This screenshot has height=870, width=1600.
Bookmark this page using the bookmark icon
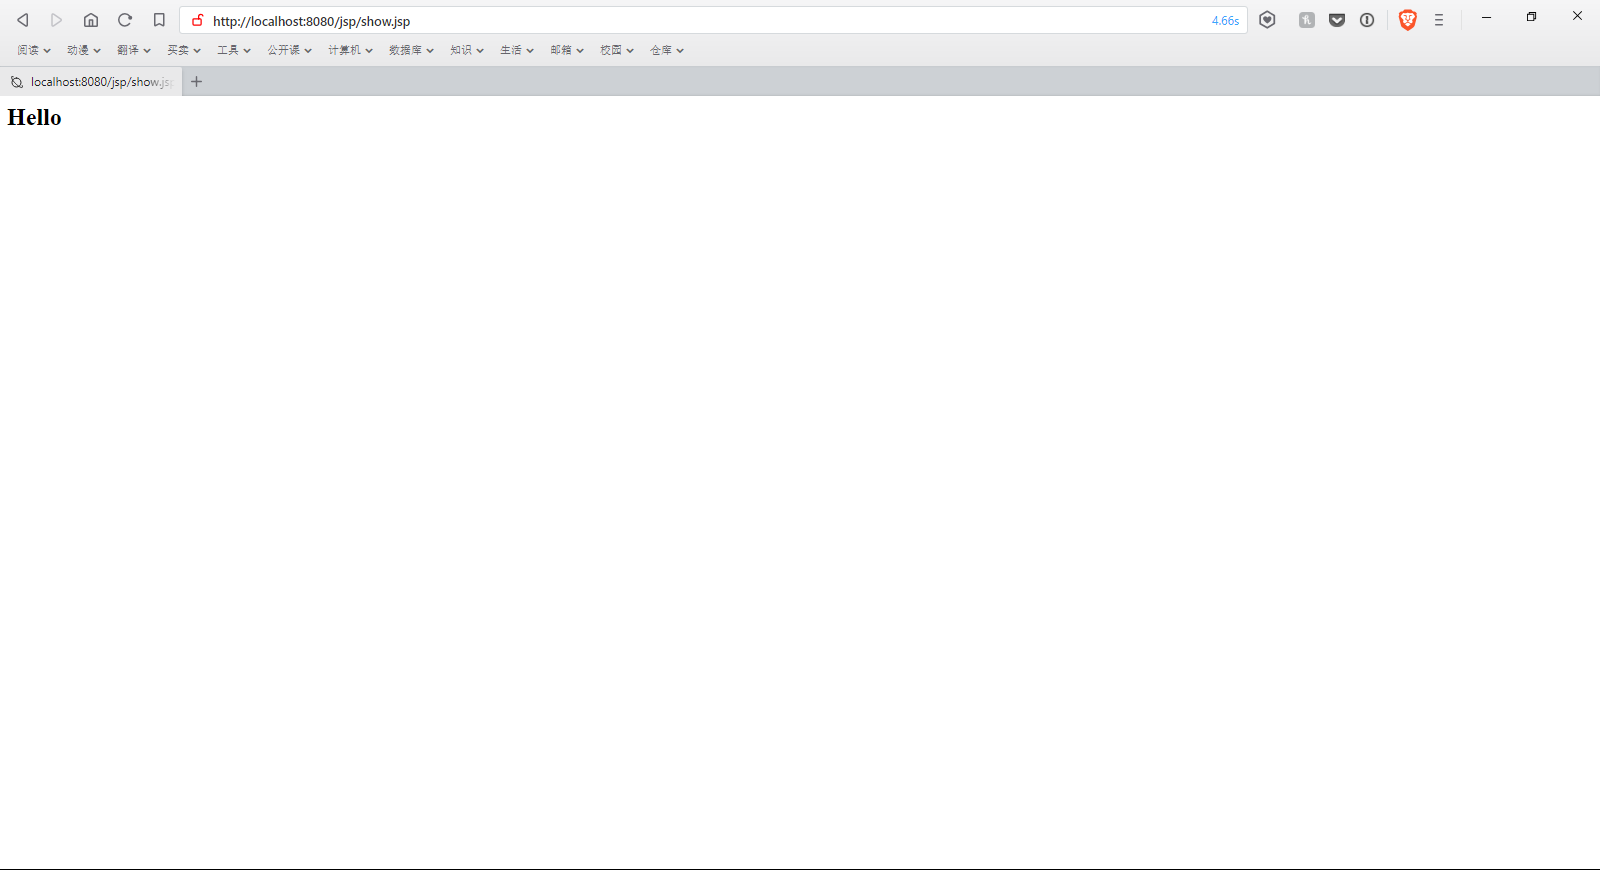point(159,20)
